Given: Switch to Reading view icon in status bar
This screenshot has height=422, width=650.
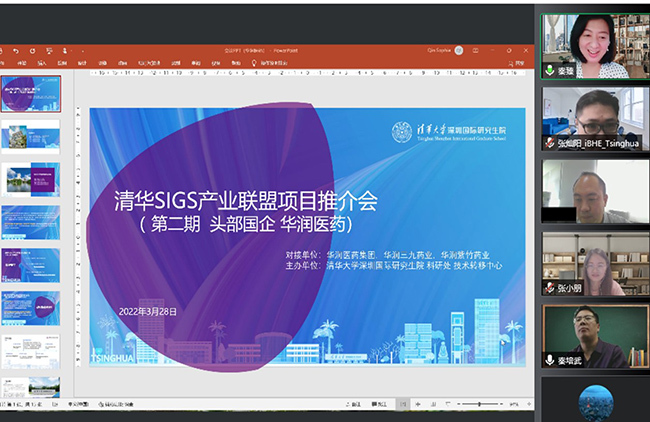Looking at the screenshot, I should coord(433,404).
